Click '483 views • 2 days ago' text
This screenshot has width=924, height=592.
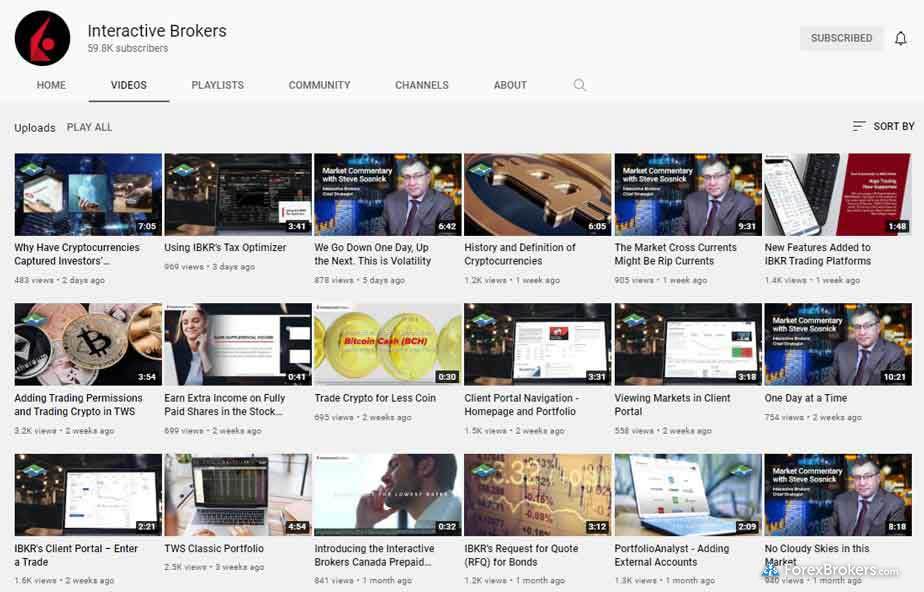60,280
